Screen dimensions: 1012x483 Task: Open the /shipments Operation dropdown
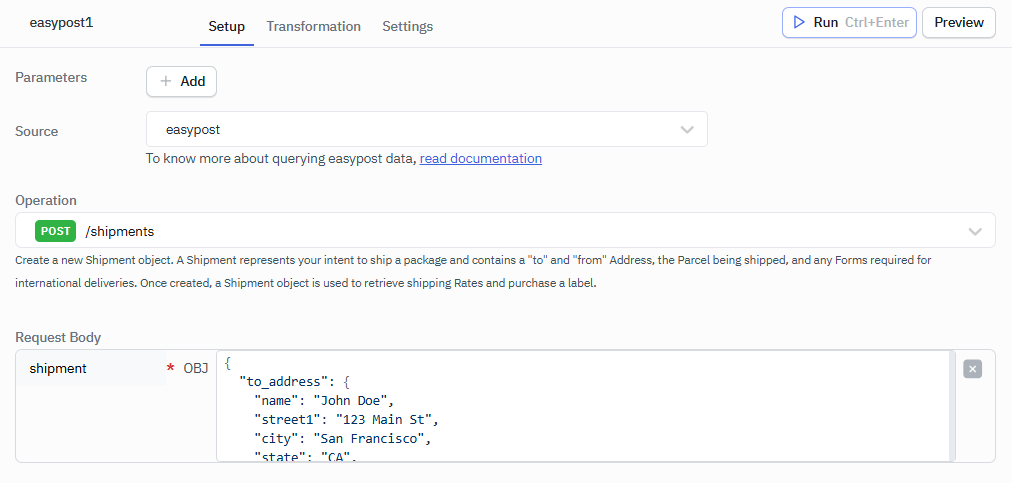click(x=505, y=231)
